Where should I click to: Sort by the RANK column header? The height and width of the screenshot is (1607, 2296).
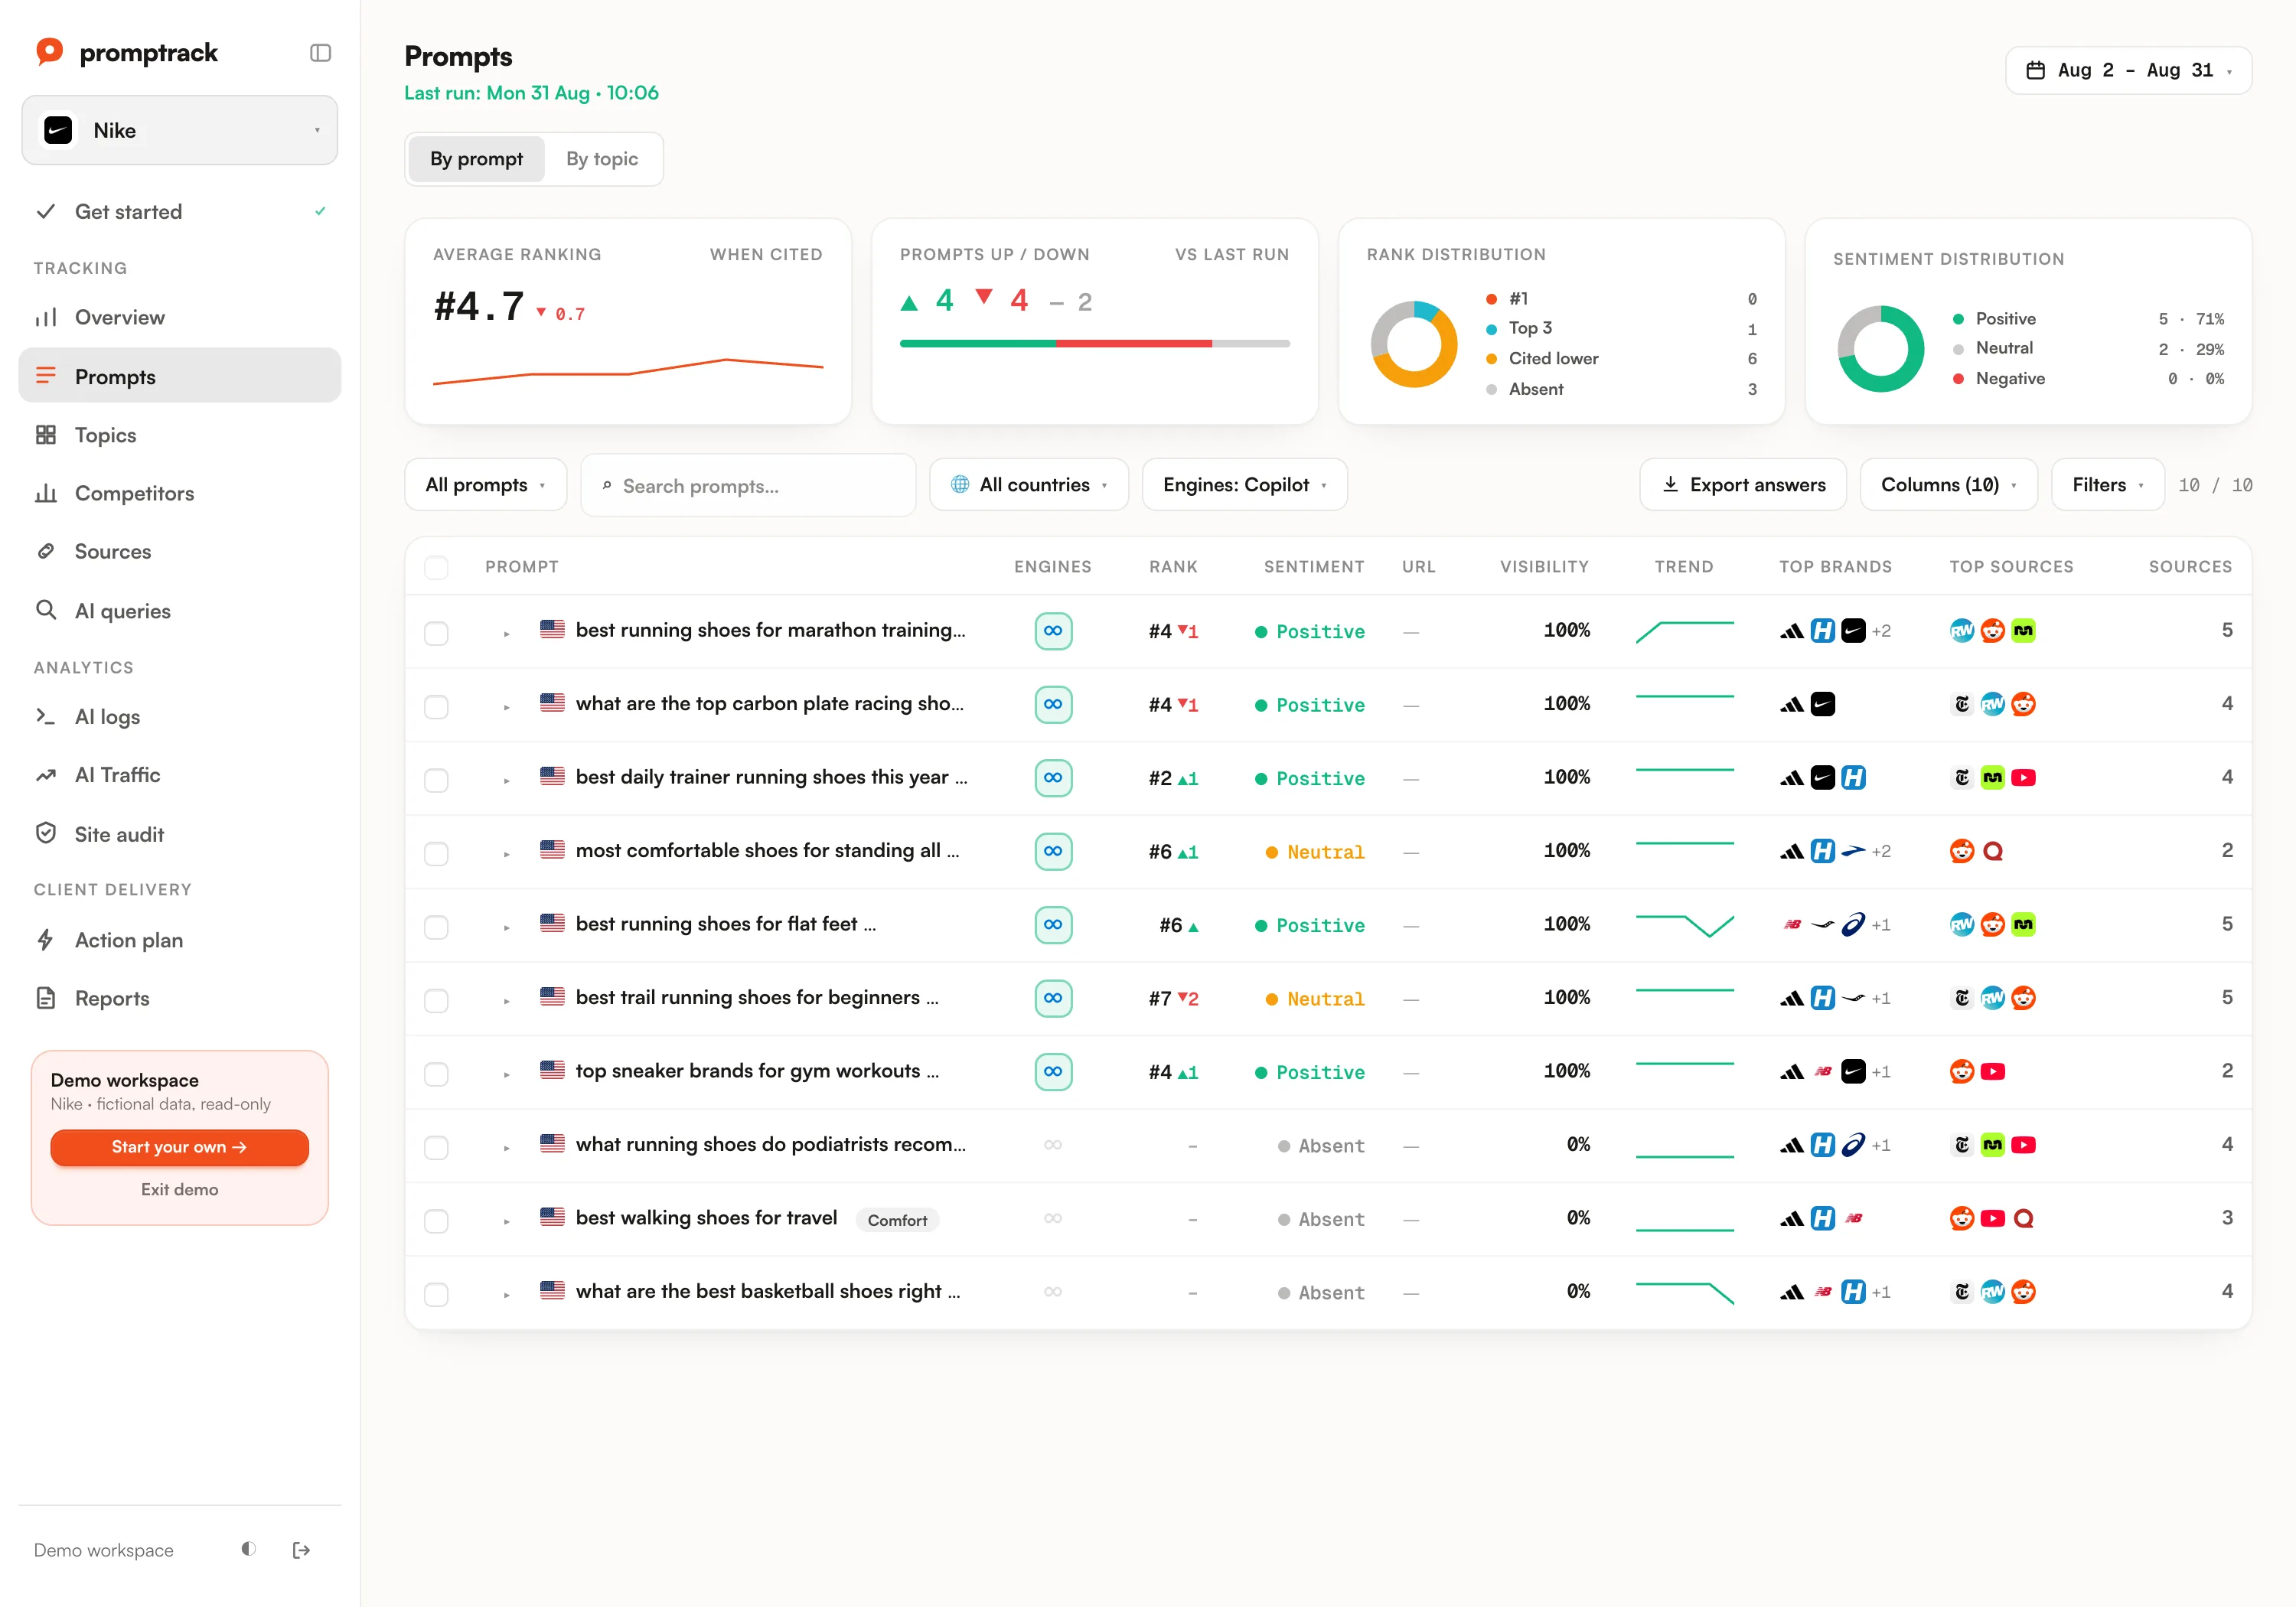click(1173, 567)
